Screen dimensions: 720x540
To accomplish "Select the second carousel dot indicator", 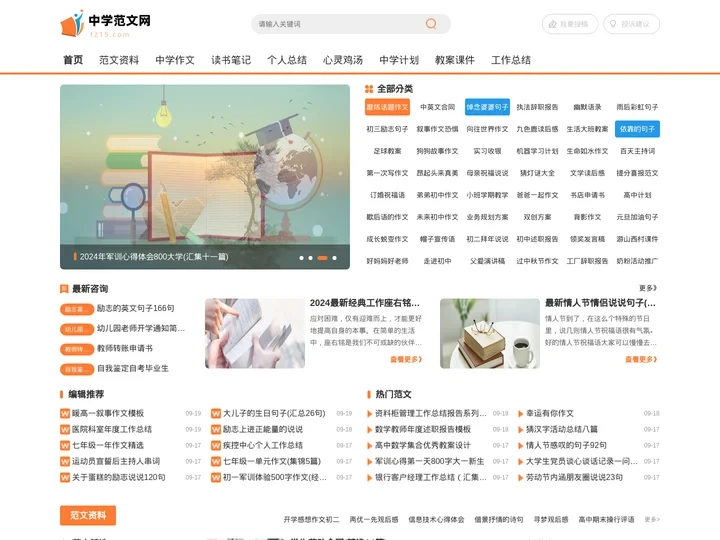I will click(310, 258).
